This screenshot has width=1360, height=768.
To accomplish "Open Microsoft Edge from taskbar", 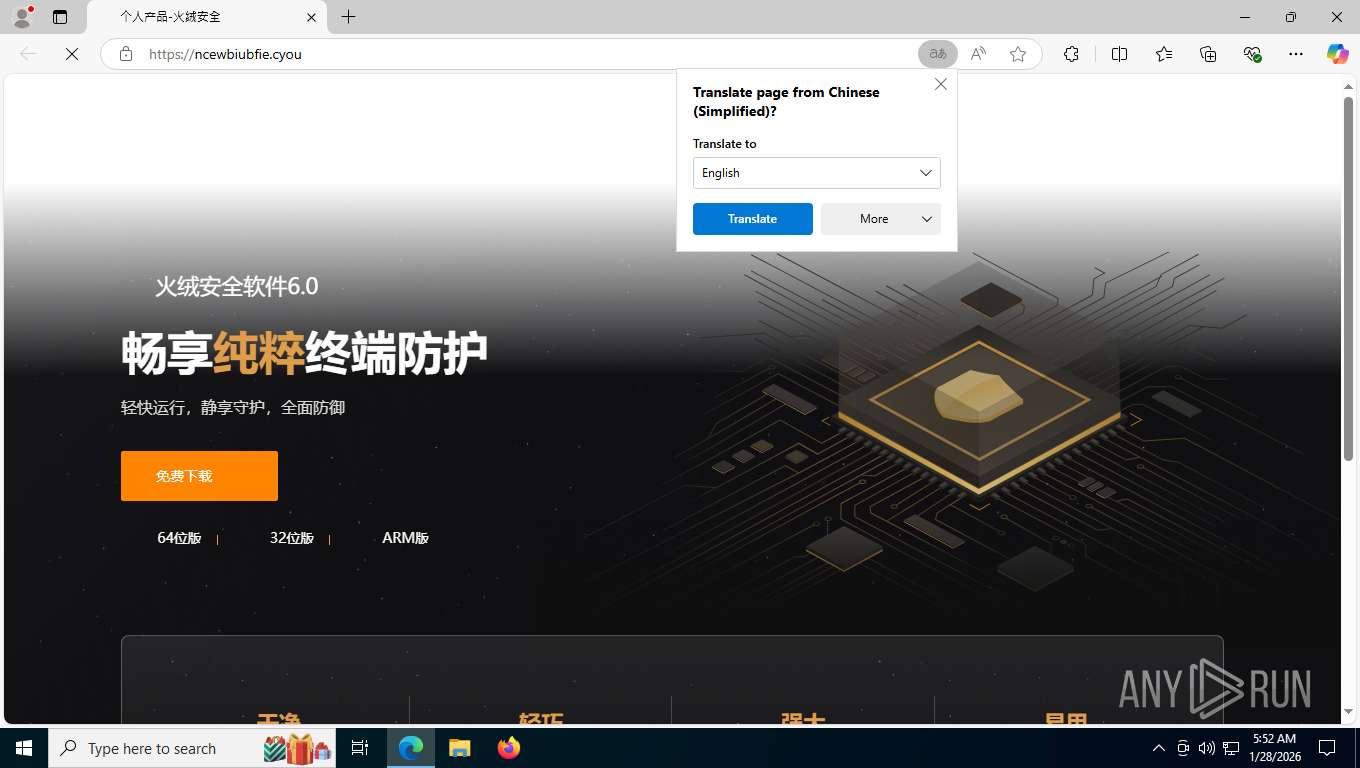I will pos(411,748).
